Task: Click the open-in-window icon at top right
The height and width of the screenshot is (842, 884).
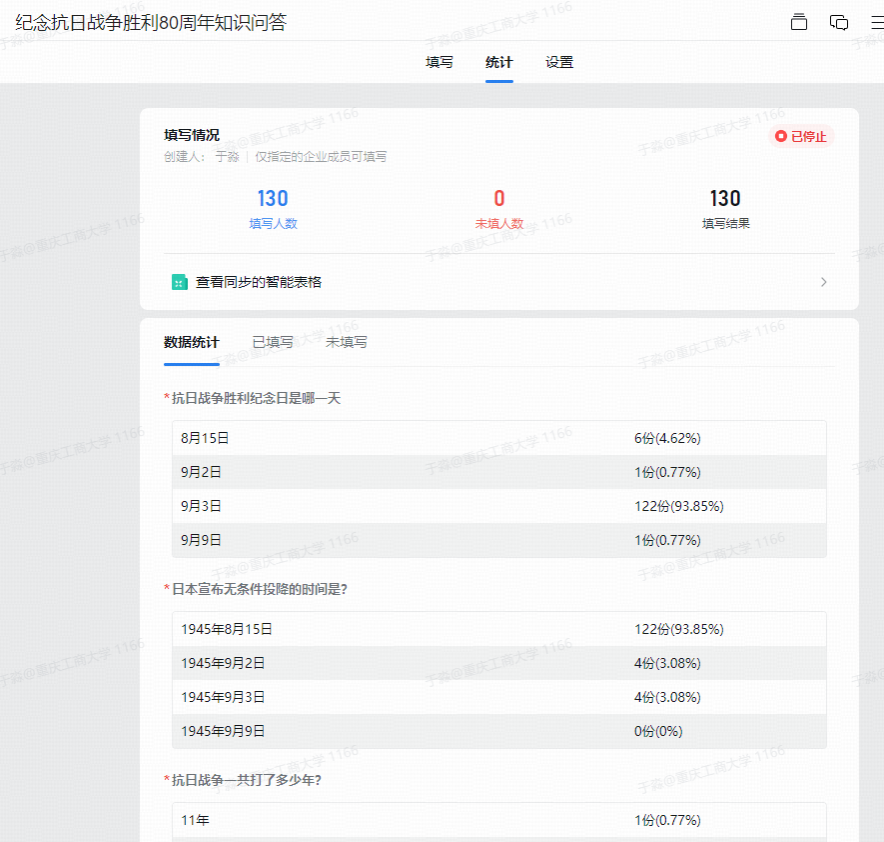Action: coord(798,21)
